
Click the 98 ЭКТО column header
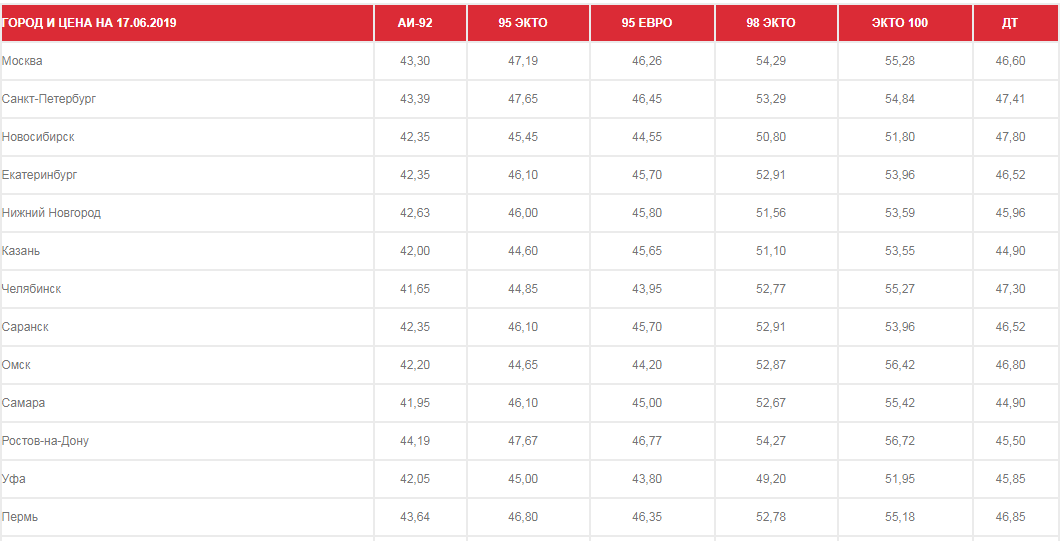(770, 23)
